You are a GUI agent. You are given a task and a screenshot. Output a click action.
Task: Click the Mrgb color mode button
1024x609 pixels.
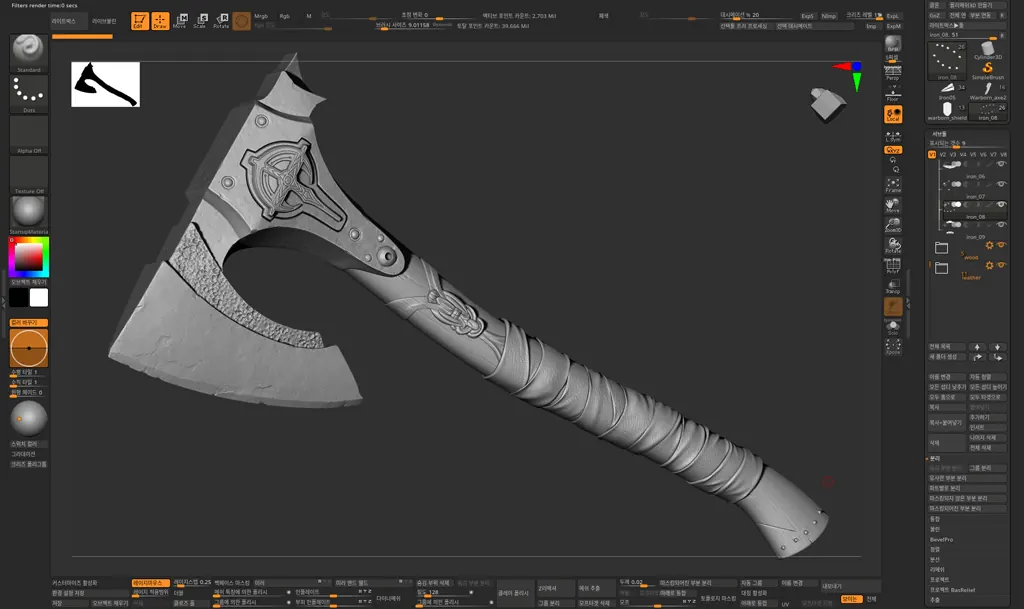[261, 16]
